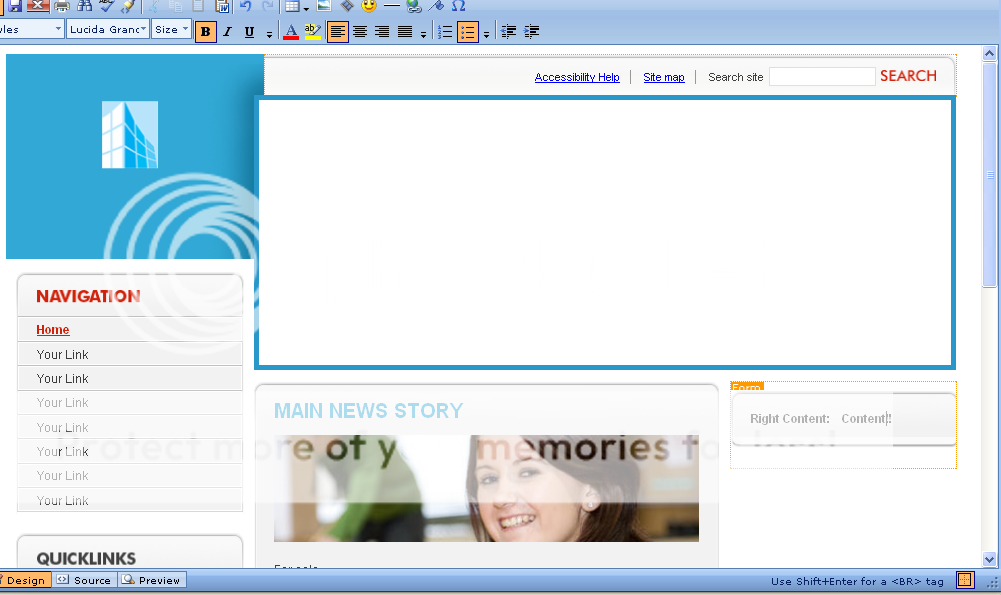Insert a horizontal rule
This screenshot has width=1001, height=595.
[x=391, y=7]
